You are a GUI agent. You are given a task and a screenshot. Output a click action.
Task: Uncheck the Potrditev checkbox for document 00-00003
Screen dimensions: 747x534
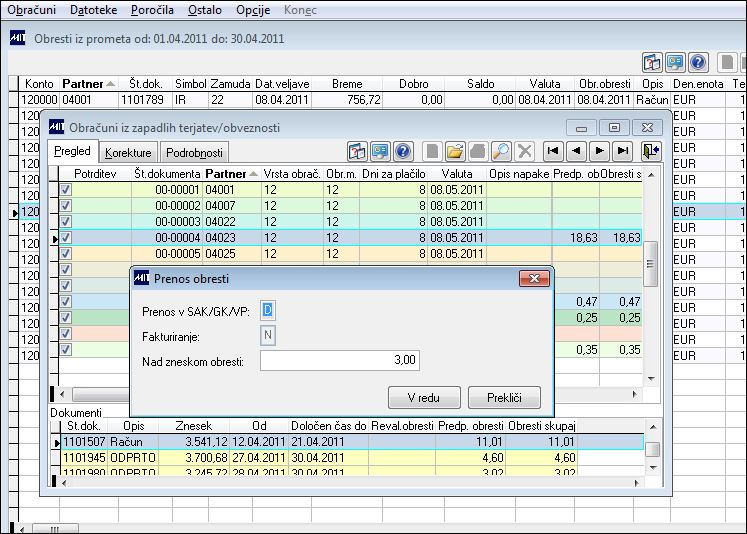pyautogui.click(x=65, y=221)
